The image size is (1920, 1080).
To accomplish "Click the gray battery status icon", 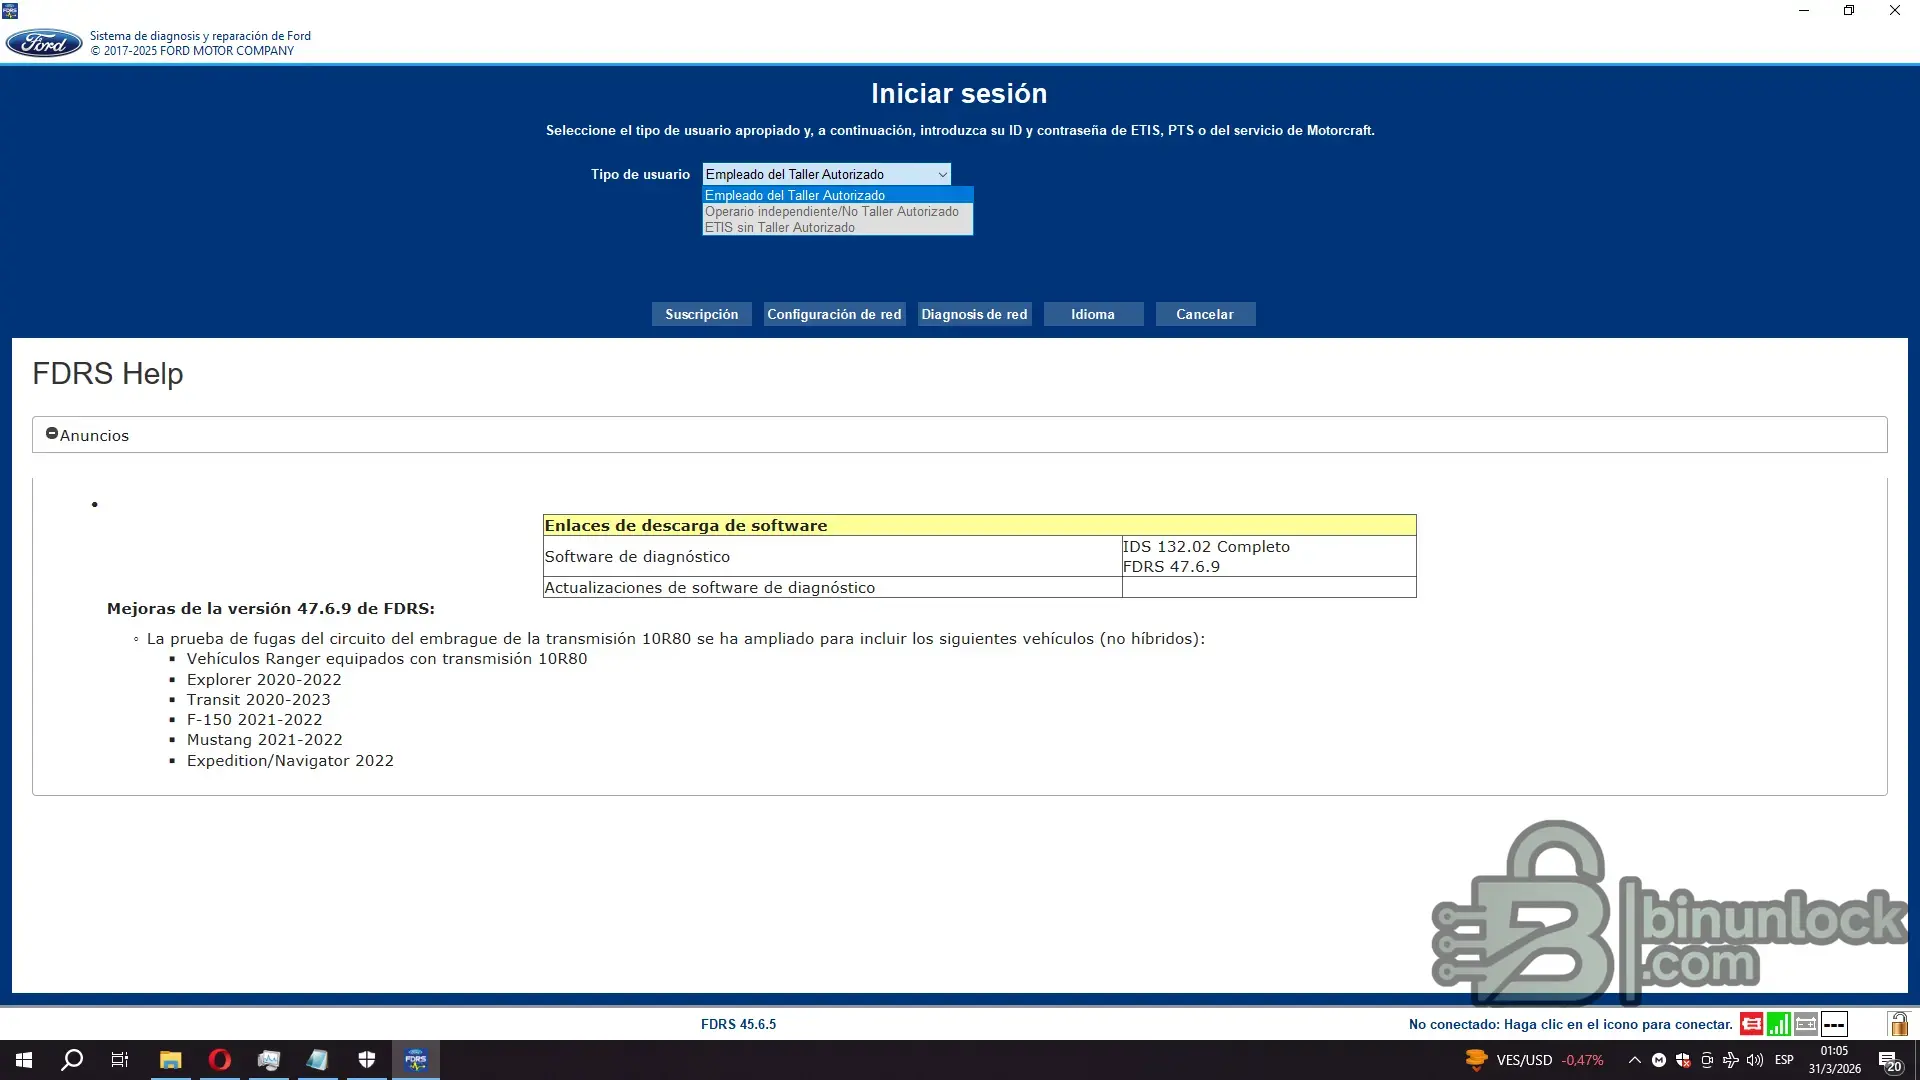I will (1806, 1024).
